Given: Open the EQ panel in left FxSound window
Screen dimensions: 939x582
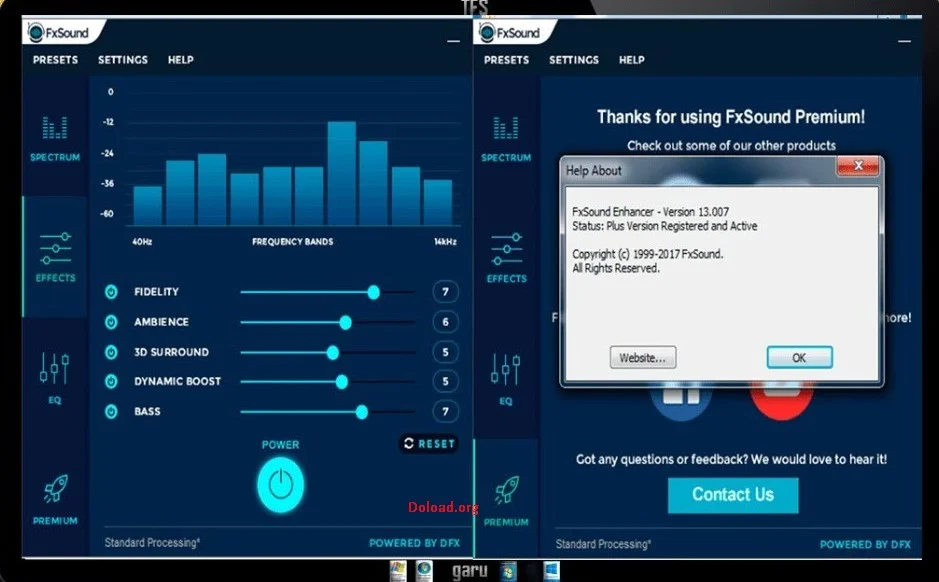Looking at the screenshot, I should [x=54, y=377].
